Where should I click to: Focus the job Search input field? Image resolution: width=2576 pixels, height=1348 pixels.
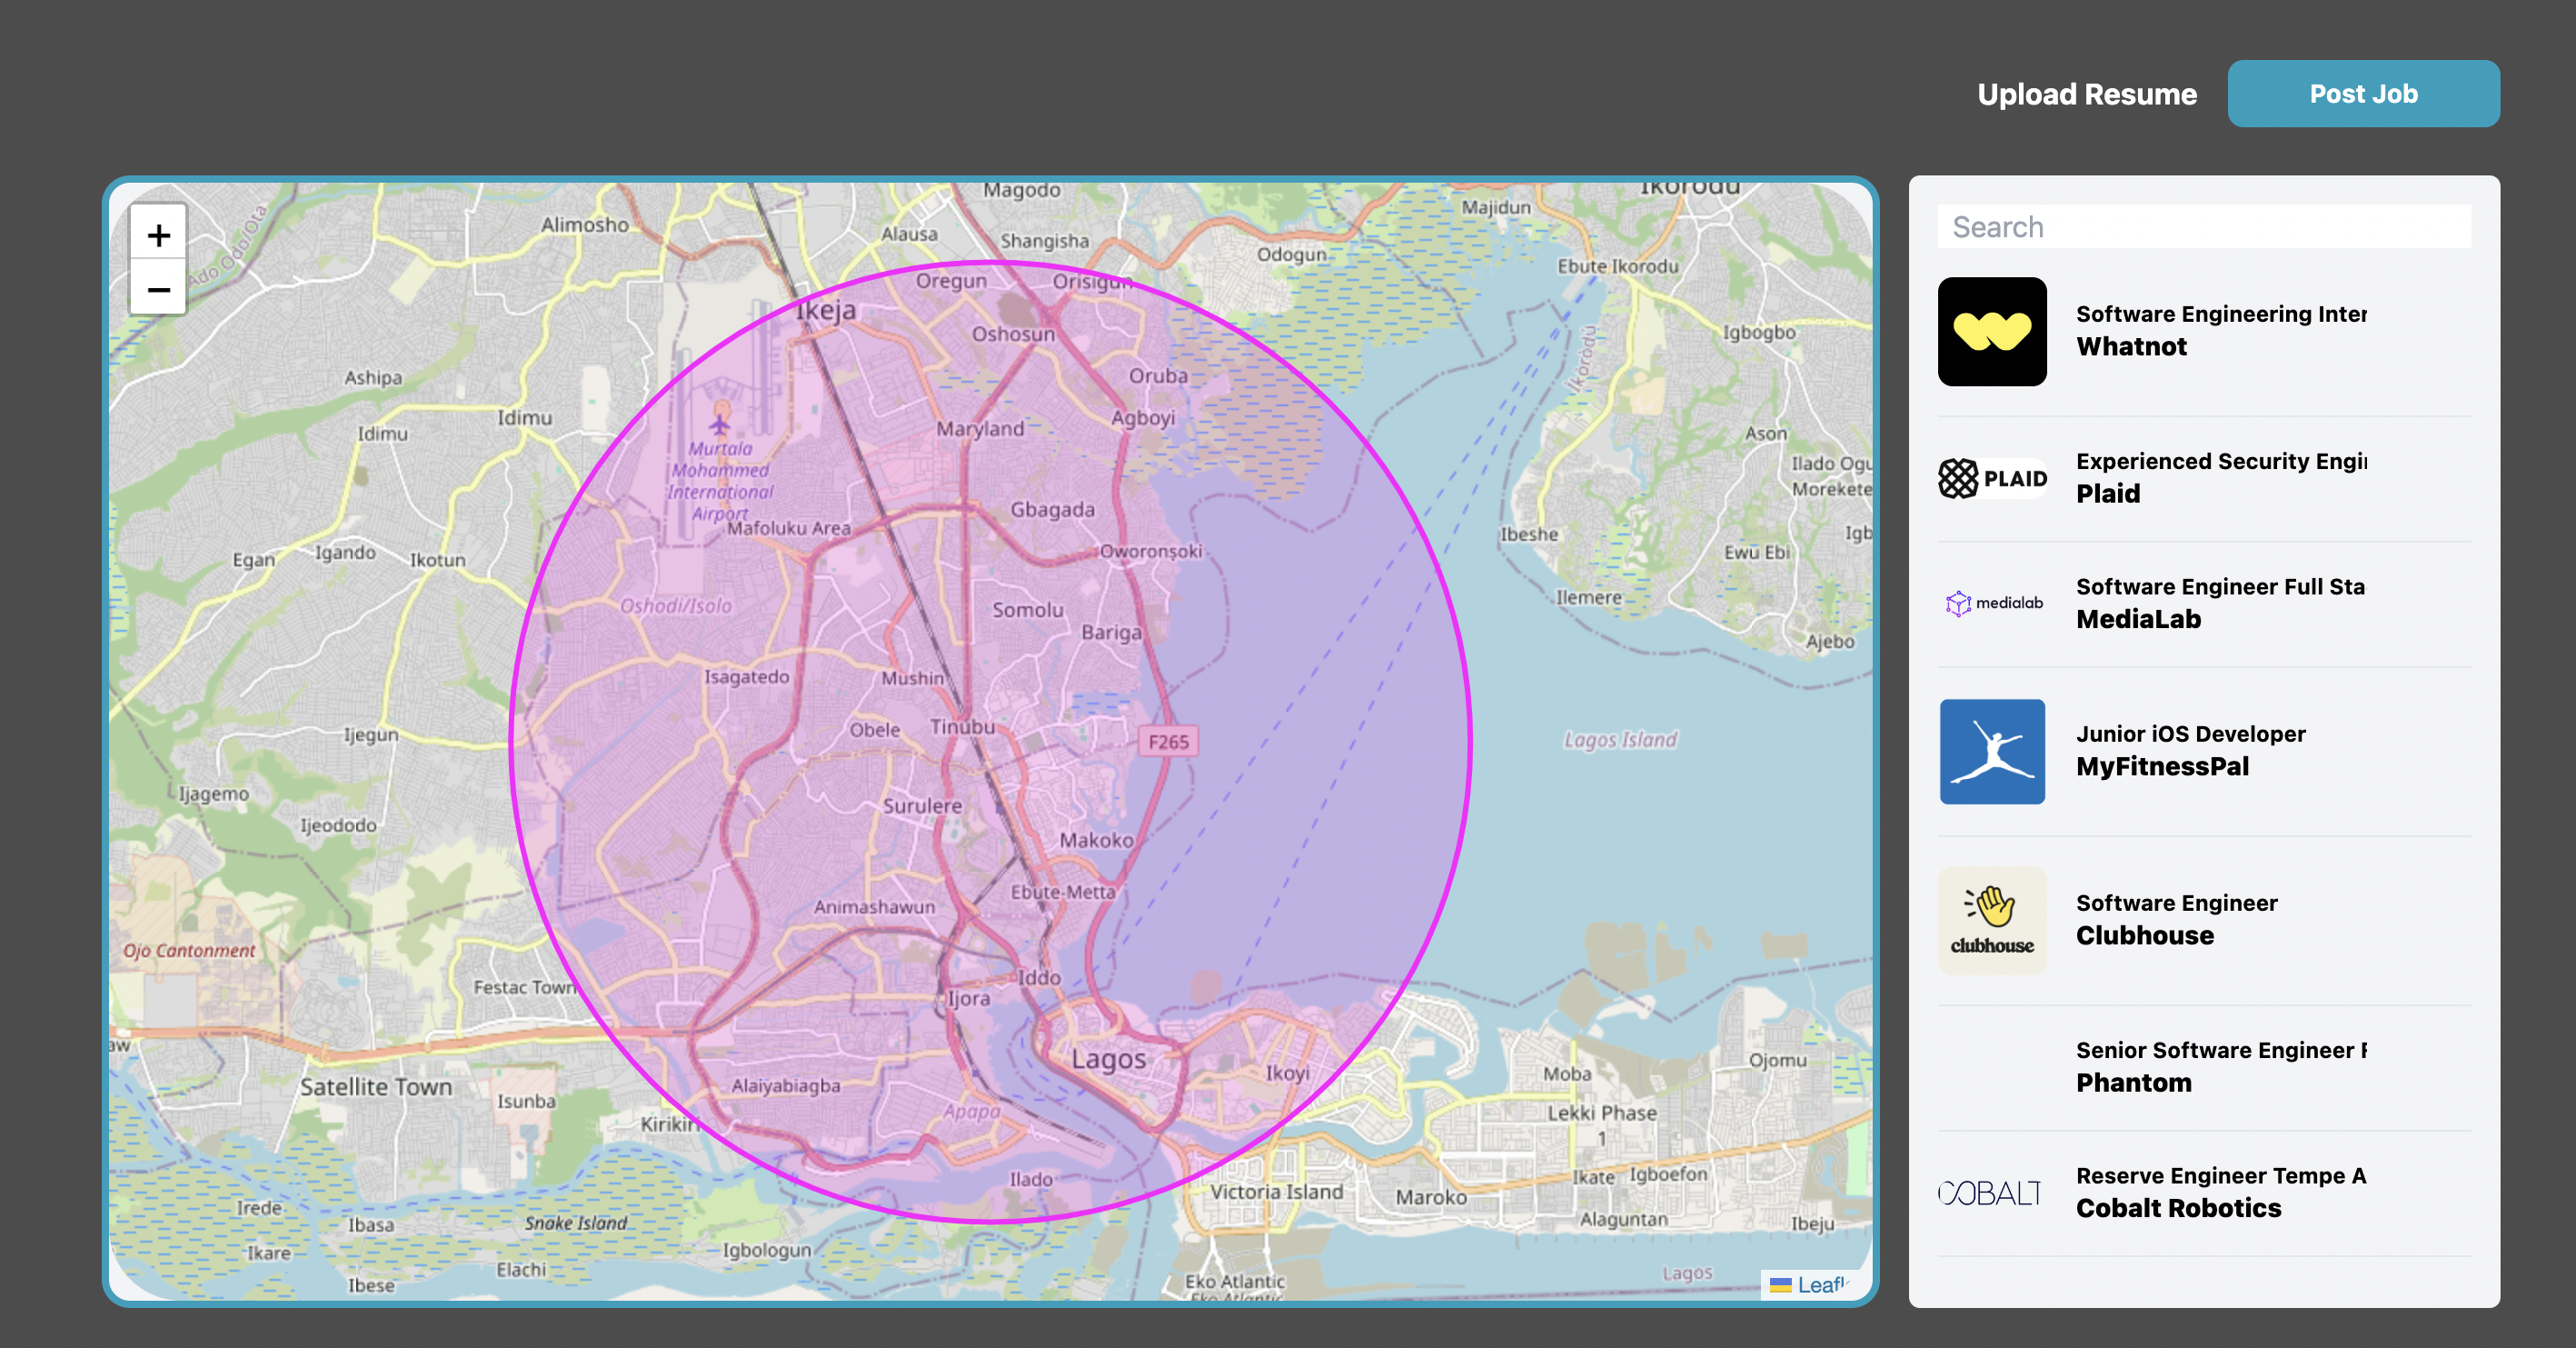point(2203,227)
